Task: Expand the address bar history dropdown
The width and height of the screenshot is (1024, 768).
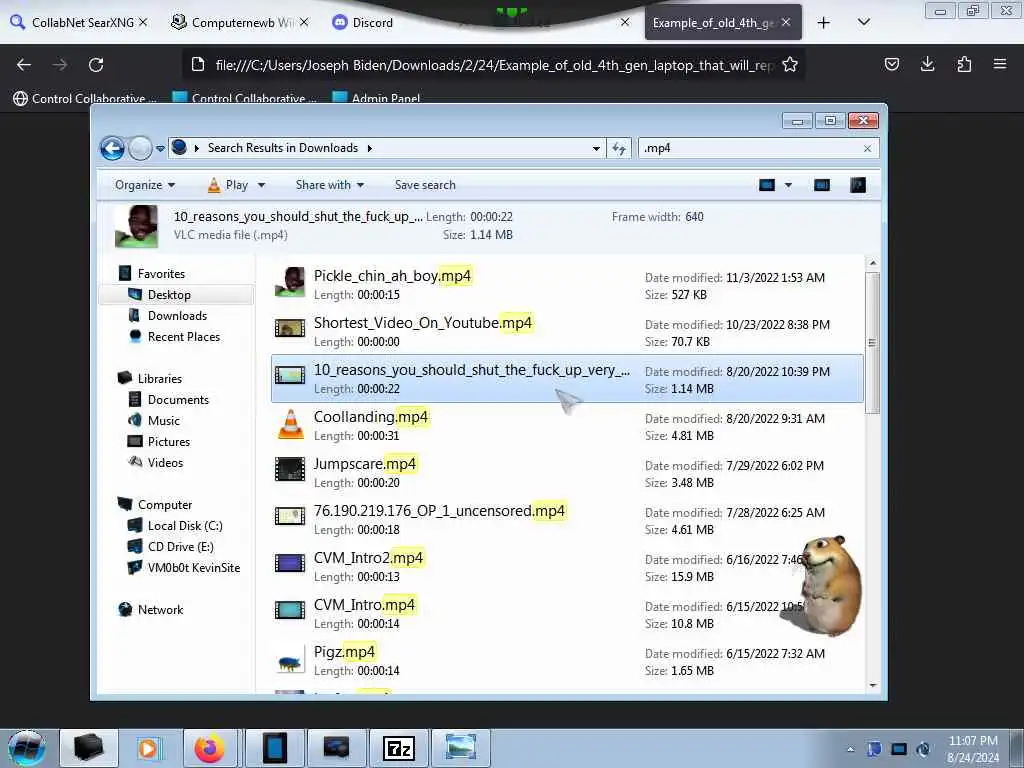Action: (x=596, y=148)
